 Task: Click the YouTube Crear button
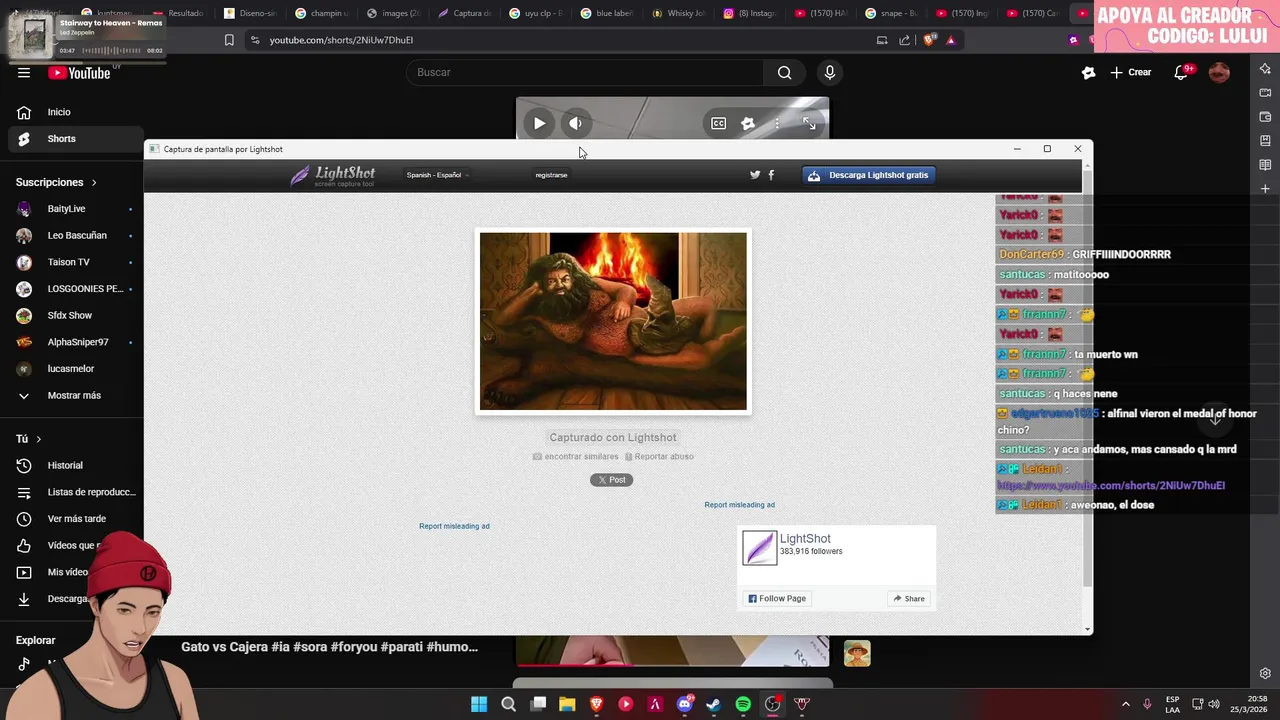[x=1131, y=73]
